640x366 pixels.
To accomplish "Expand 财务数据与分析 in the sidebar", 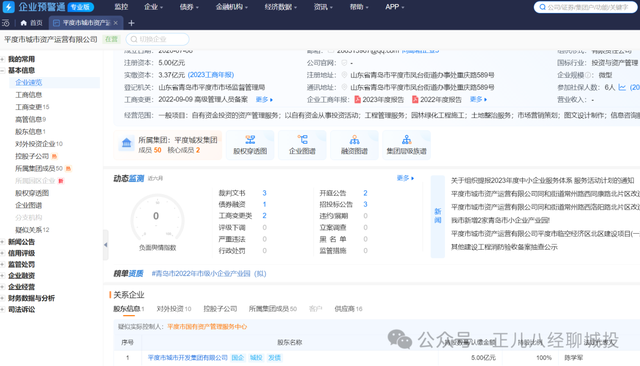I will click(2, 298).
